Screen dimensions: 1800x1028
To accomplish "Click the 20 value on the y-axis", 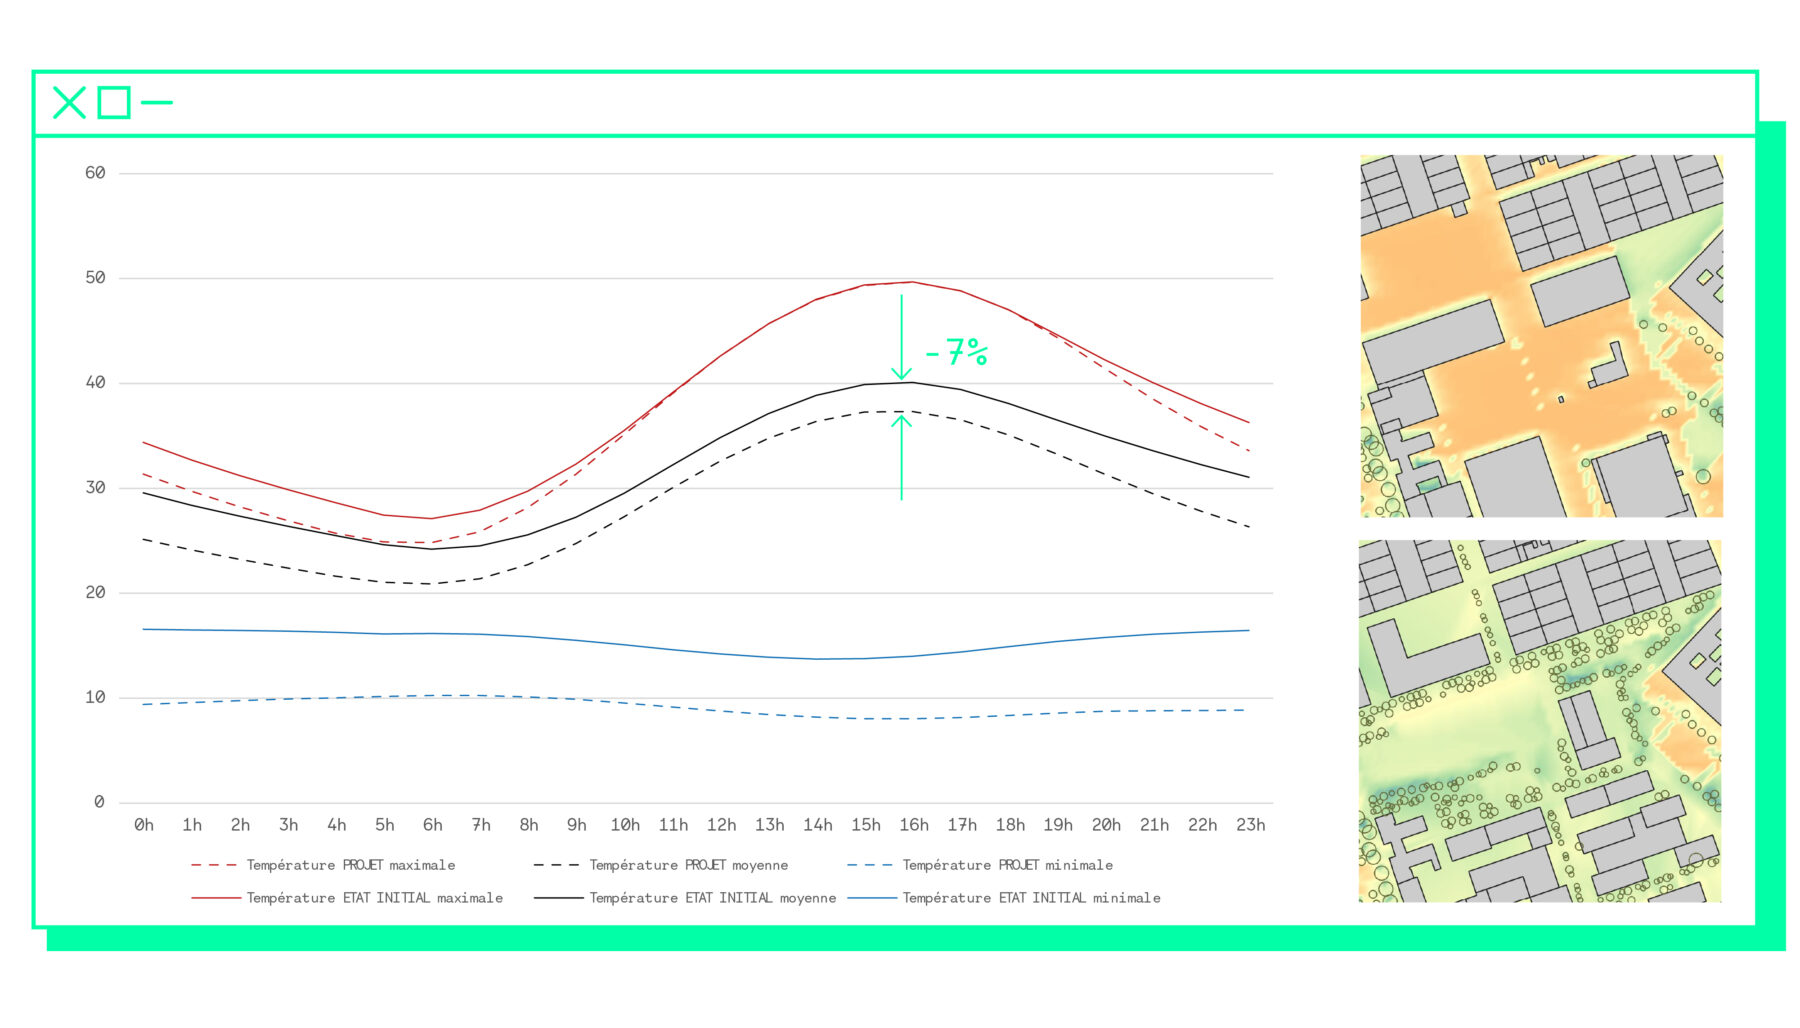I will click(x=95, y=593).
